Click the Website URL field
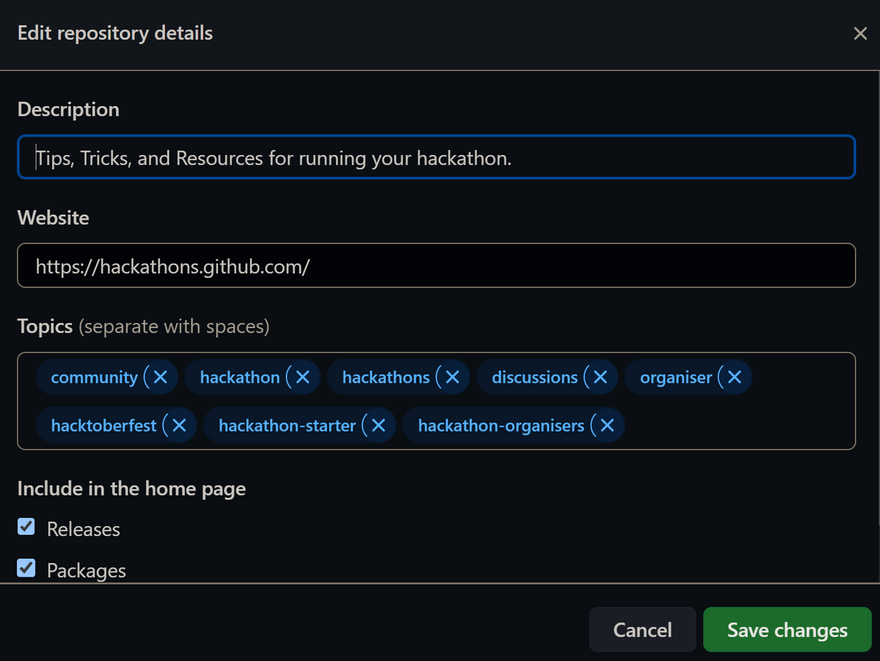This screenshot has height=661, width=880. [436, 266]
